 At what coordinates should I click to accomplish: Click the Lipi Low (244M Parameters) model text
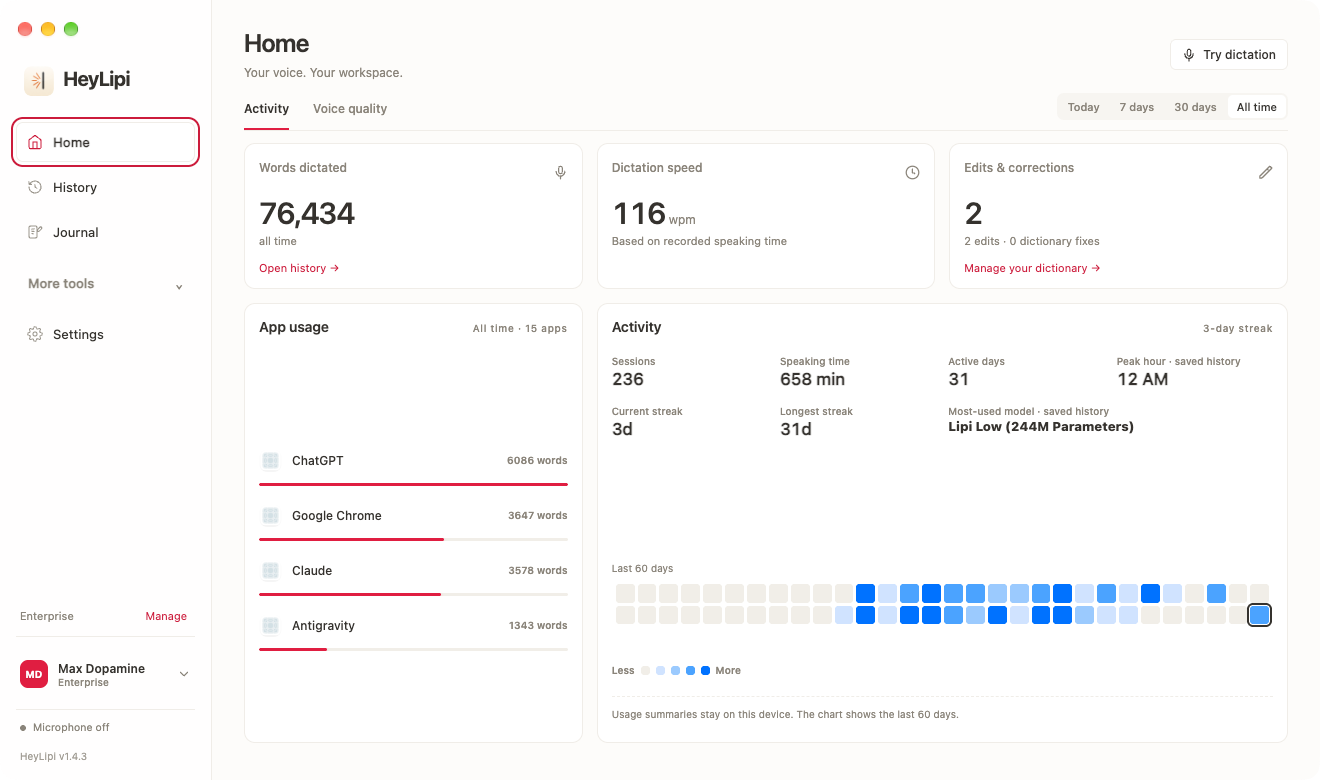[1041, 427]
